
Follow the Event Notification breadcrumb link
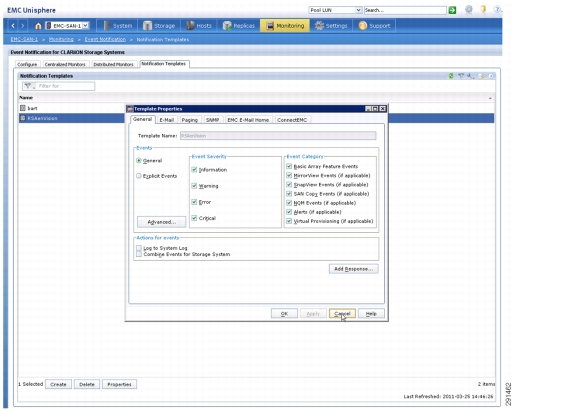click(105, 39)
